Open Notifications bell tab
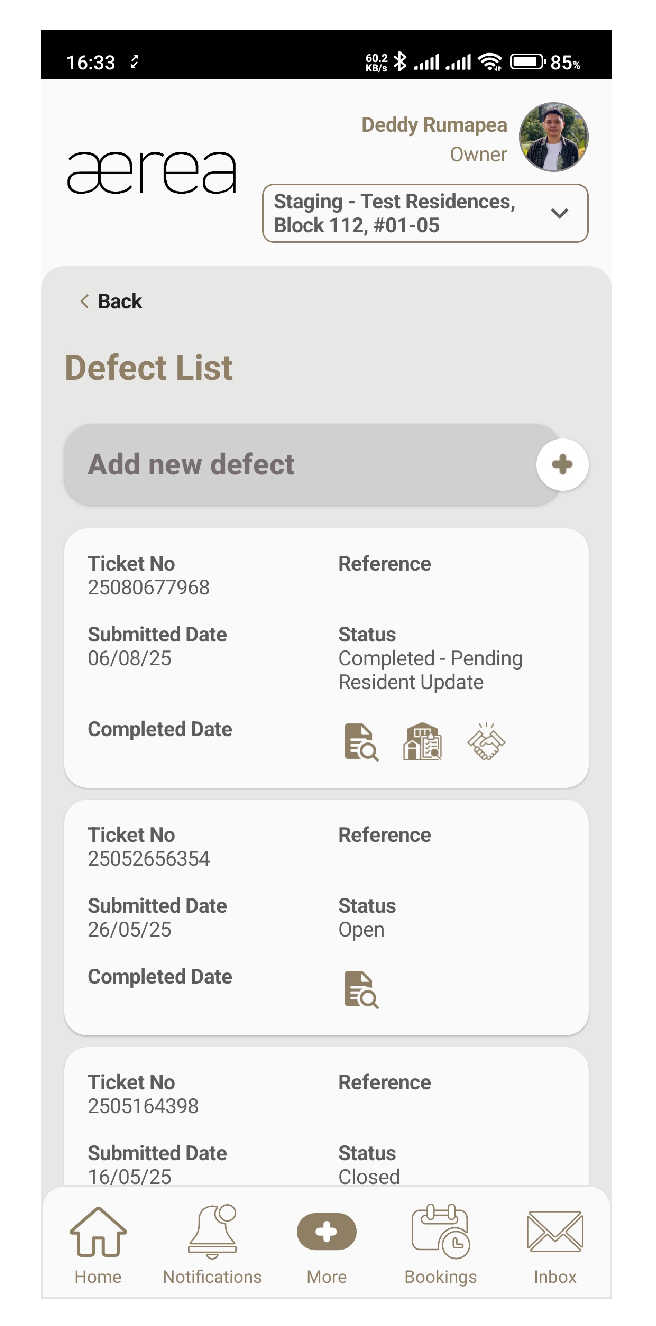 (212, 1245)
